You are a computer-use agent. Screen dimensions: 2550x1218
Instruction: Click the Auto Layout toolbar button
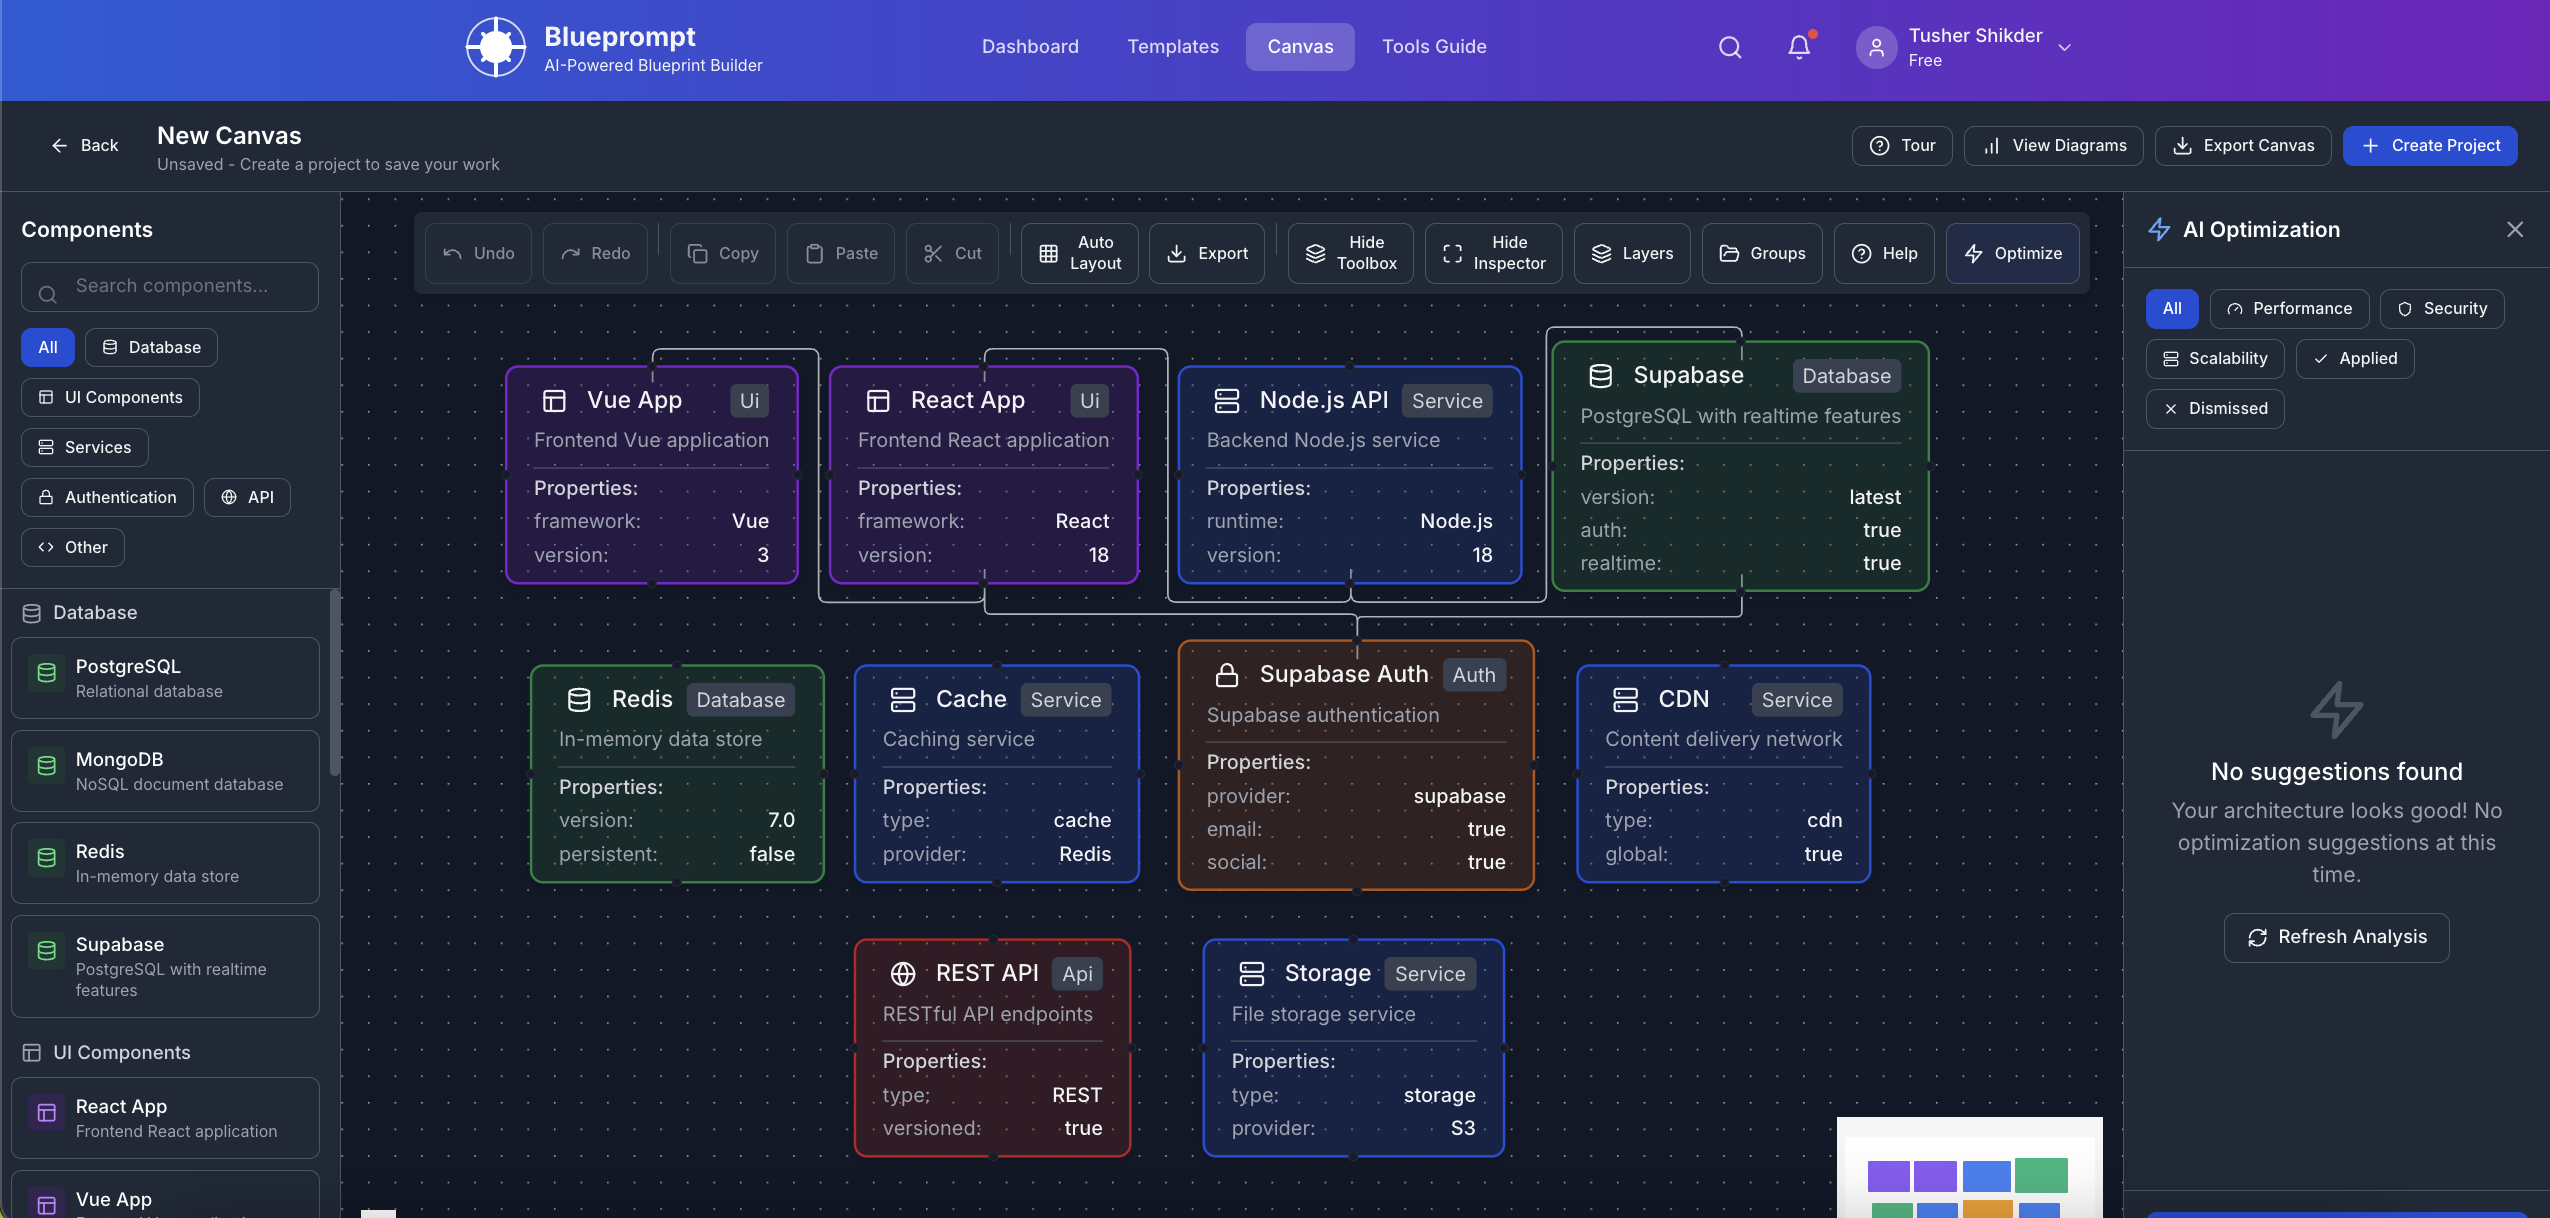click(1079, 253)
